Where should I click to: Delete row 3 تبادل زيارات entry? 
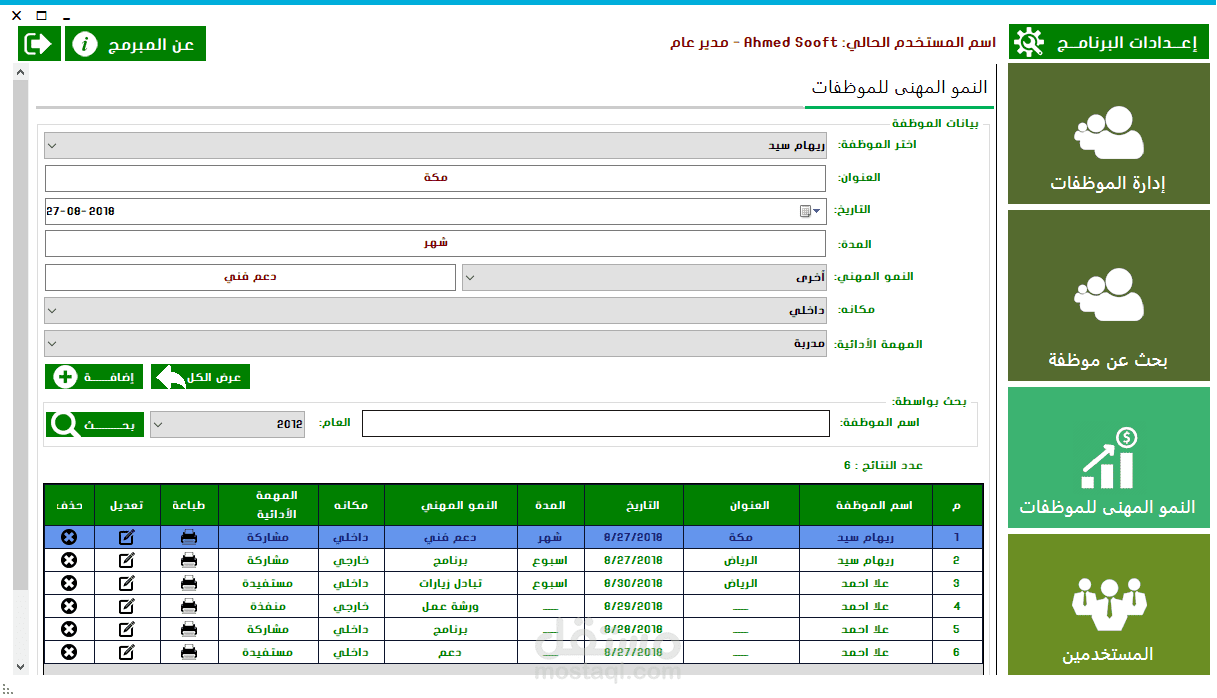(x=69, y=583)
